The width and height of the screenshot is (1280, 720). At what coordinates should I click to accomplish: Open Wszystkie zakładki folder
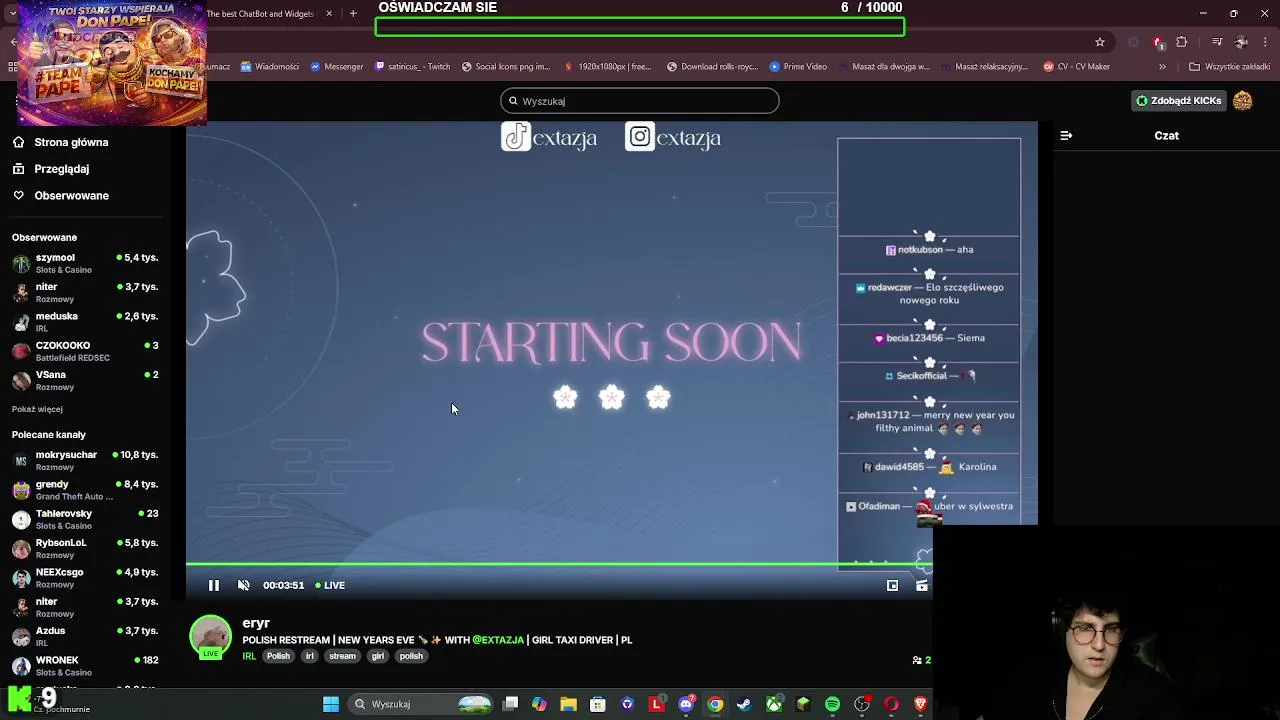click(x=1229, y=67)
